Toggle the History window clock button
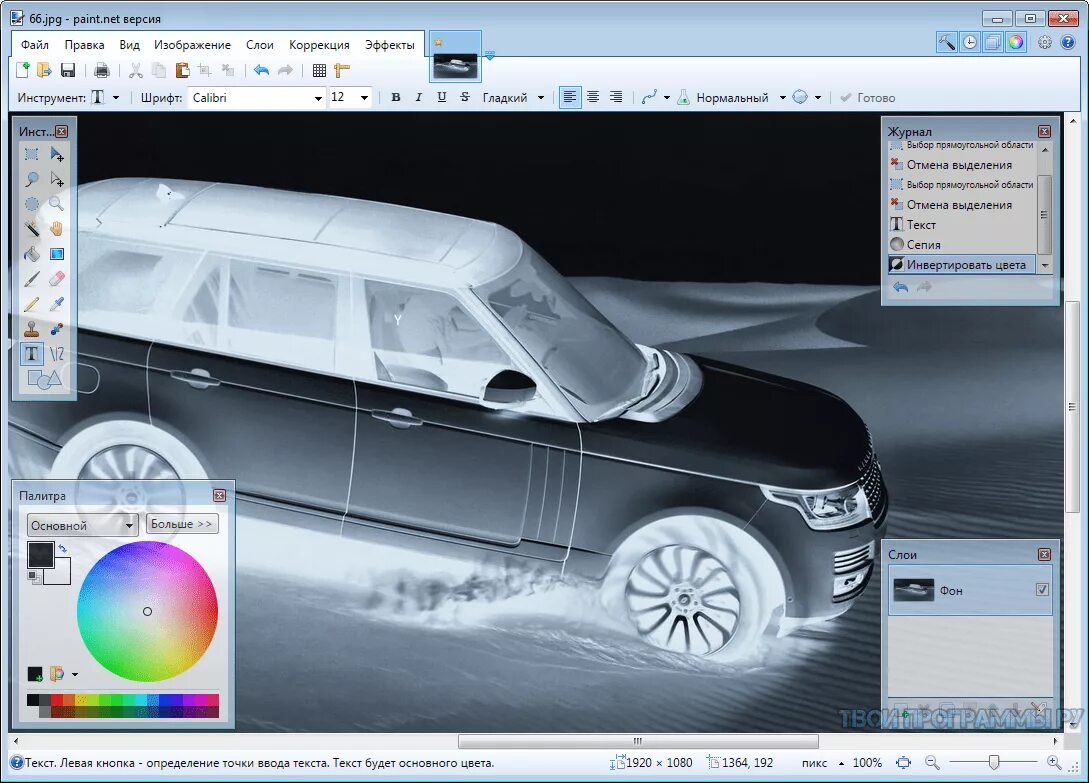The height and width of the screenshot is (783, 1089). pos(970,42)
